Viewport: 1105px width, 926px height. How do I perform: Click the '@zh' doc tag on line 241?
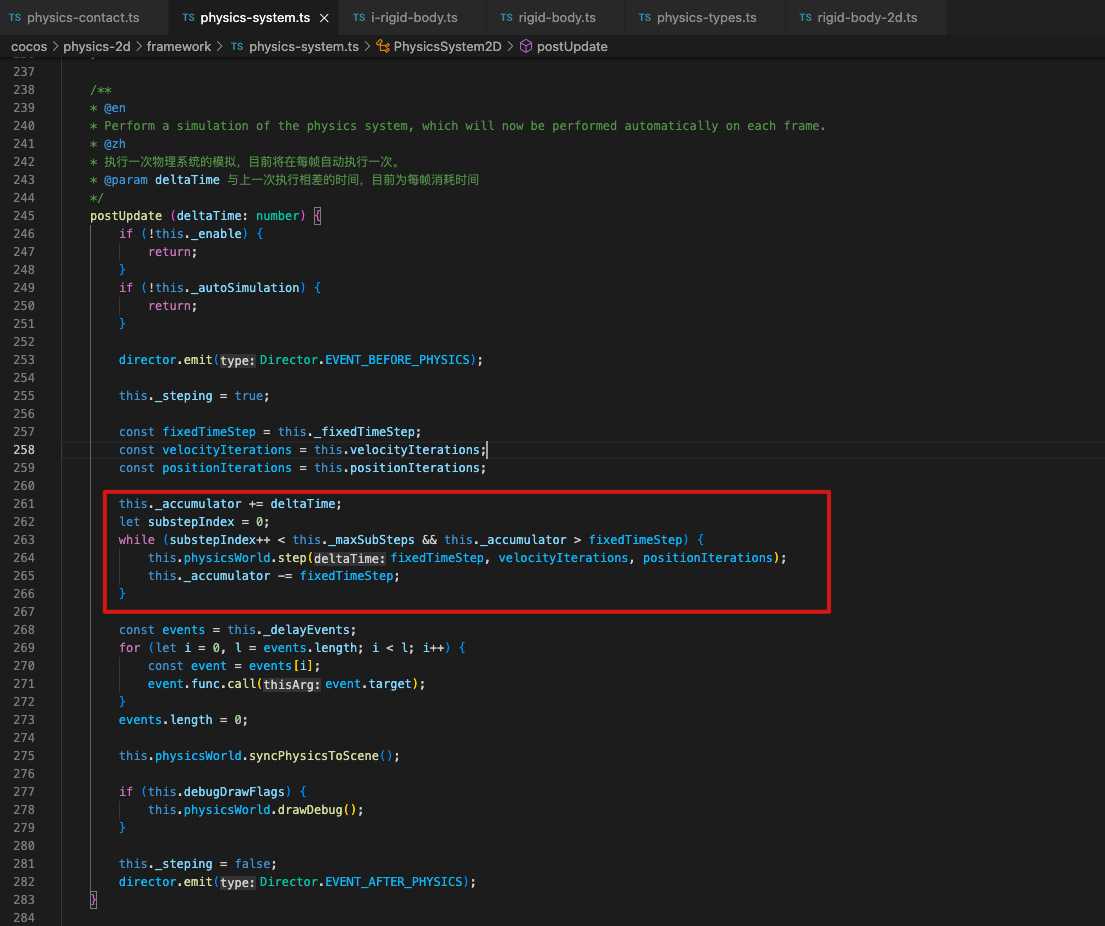[x=115, y=144]
